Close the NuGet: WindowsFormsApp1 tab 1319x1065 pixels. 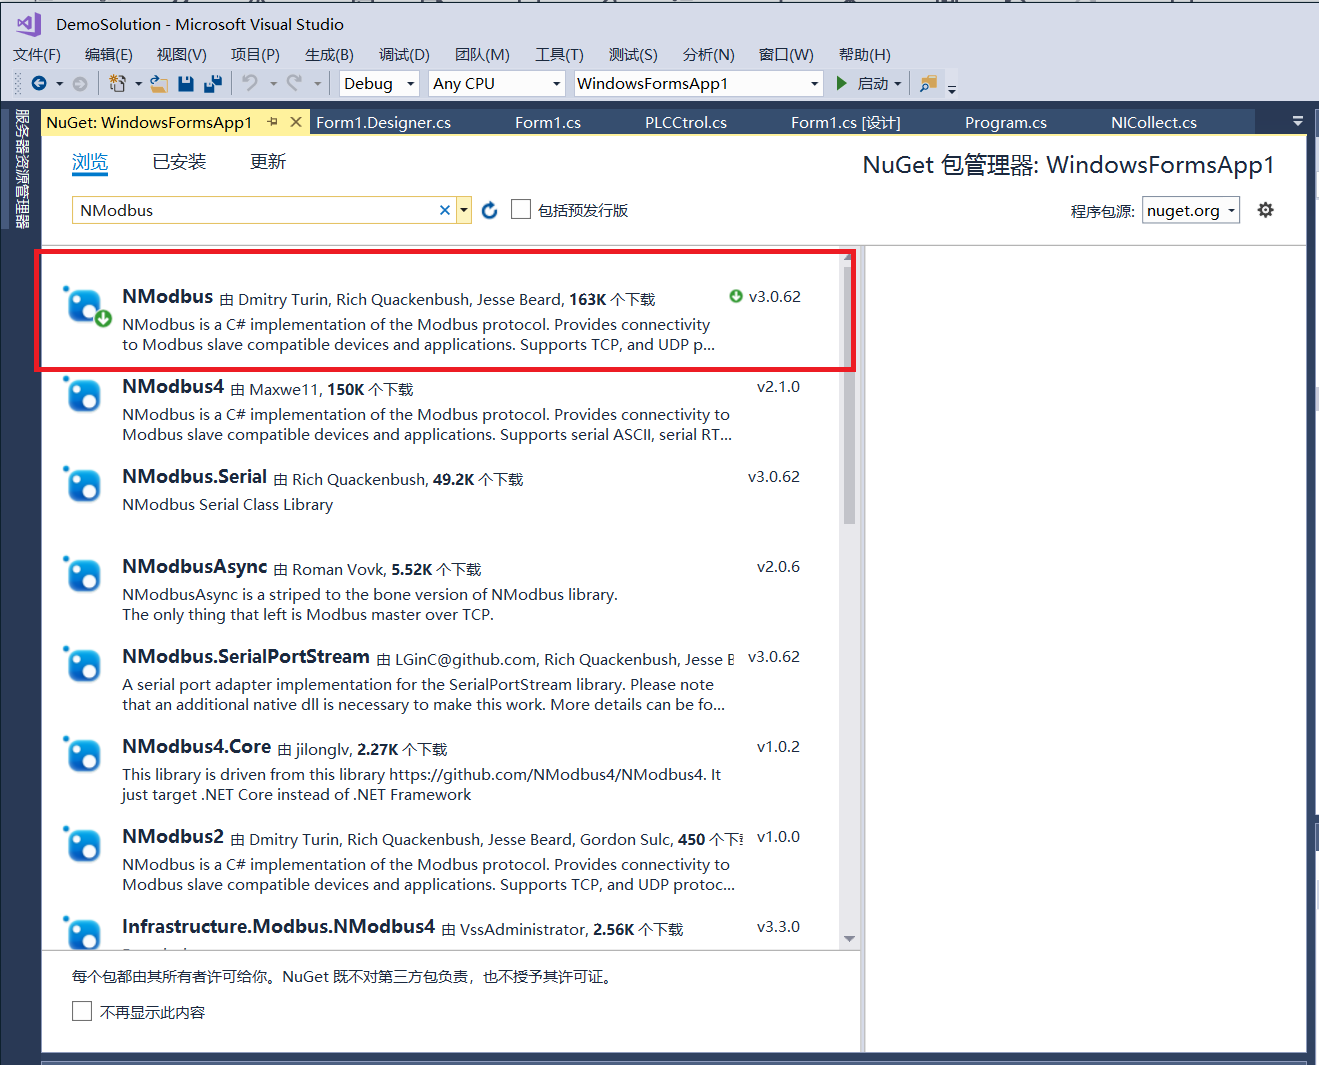pyautogui.click(x=296, y=122)
